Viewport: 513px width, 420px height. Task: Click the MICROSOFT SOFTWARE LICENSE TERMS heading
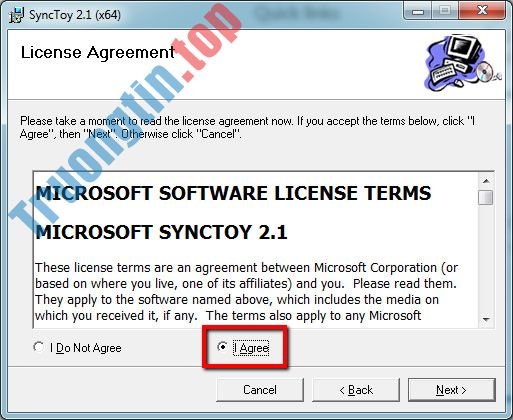[233, 193]
